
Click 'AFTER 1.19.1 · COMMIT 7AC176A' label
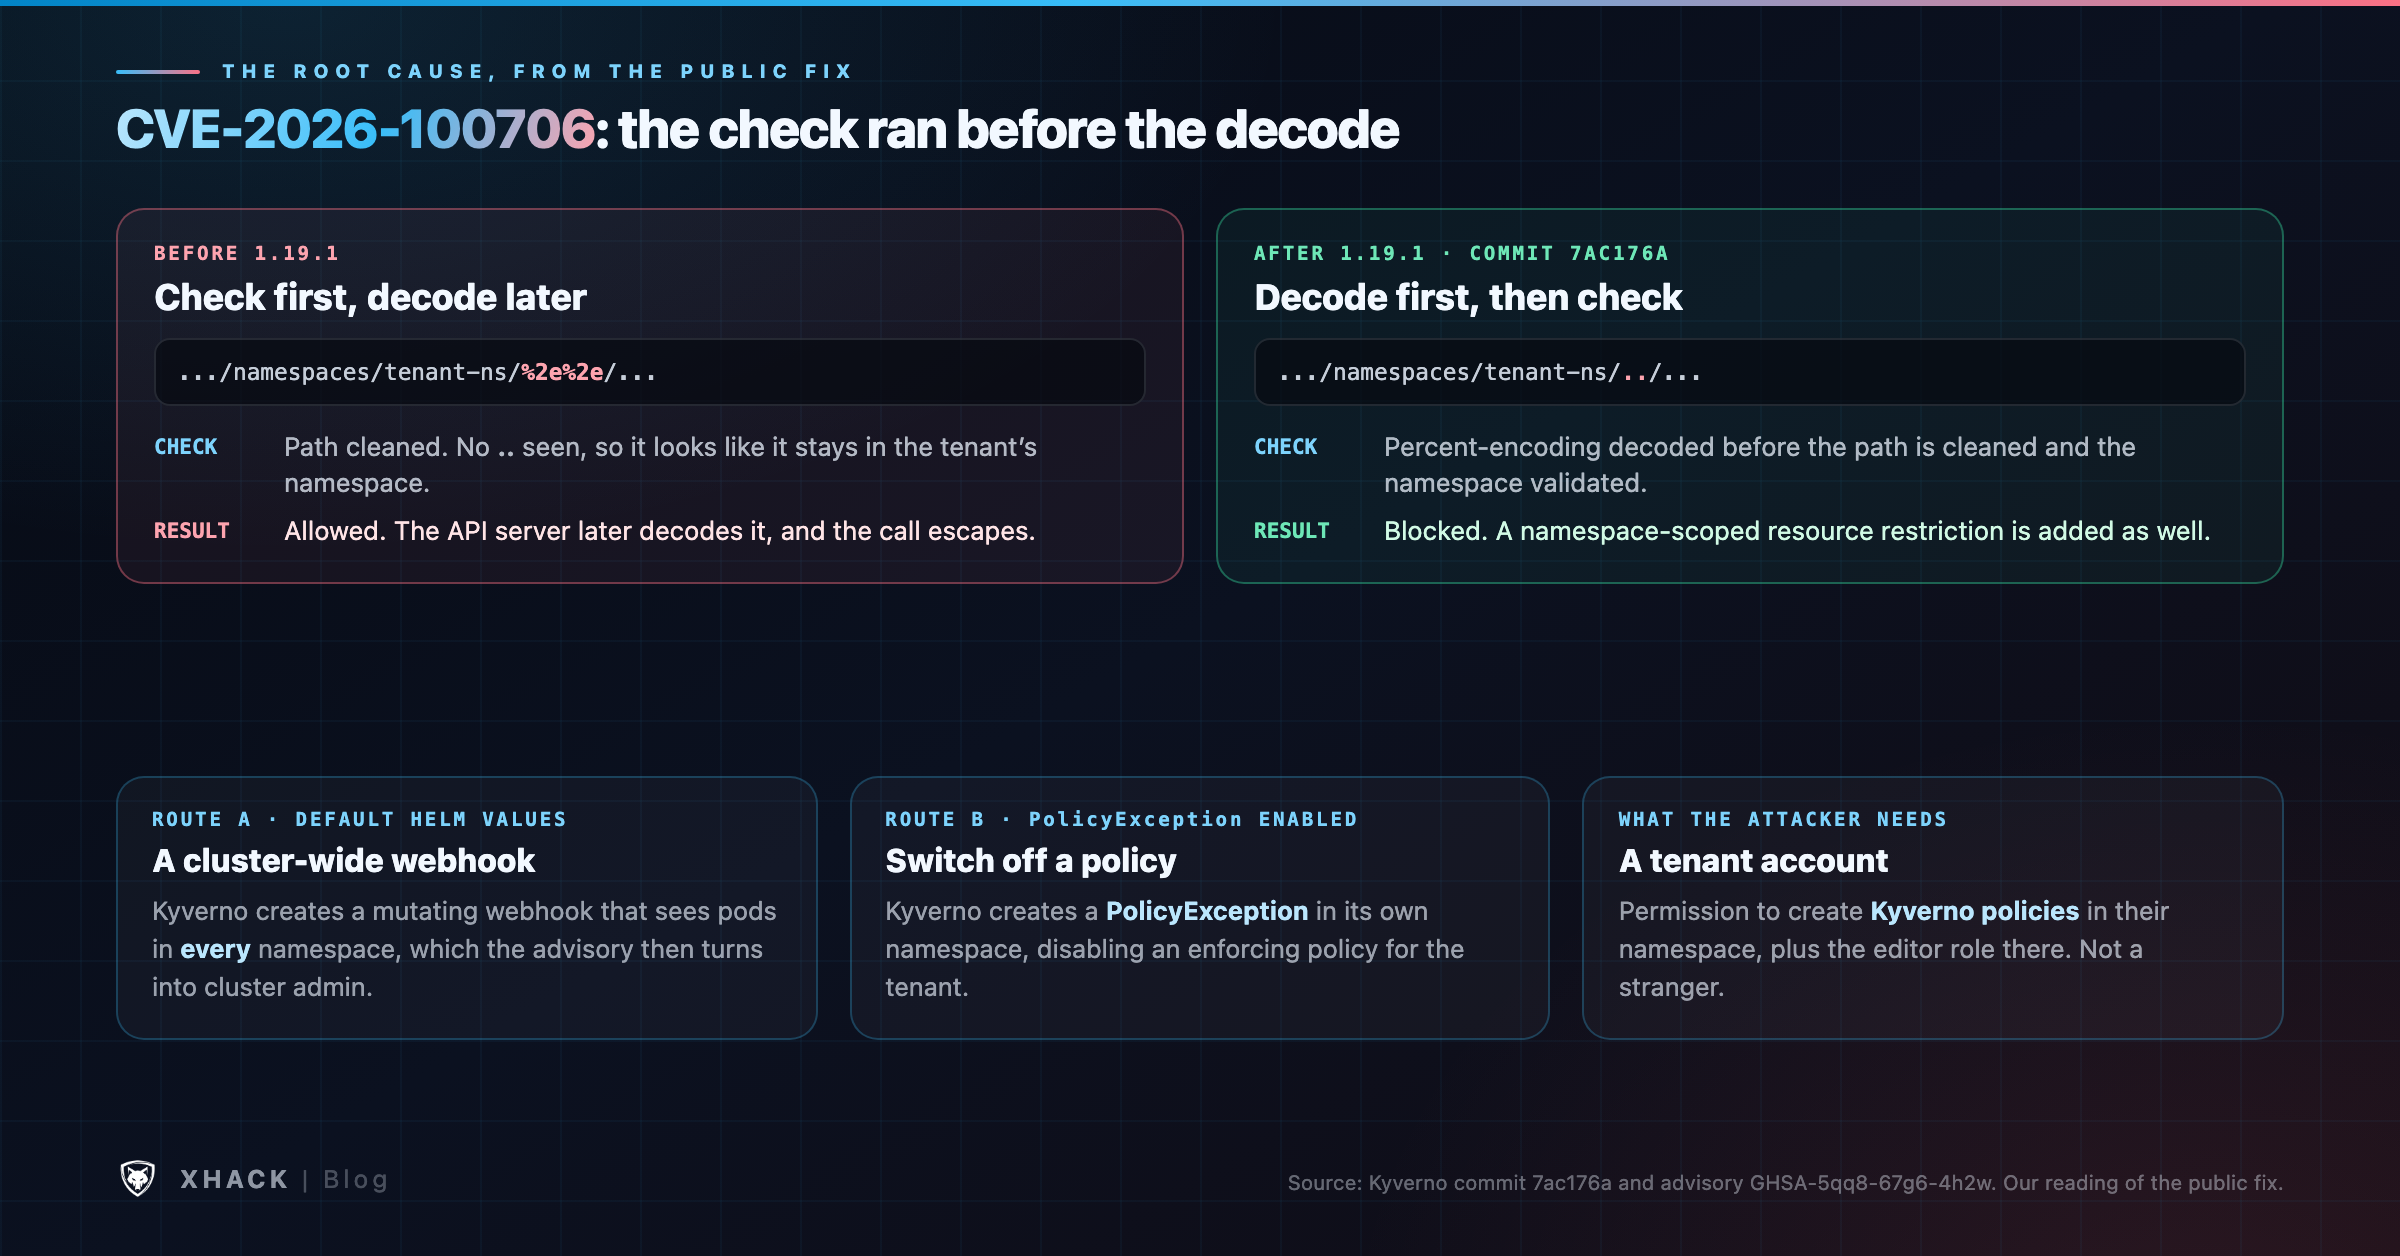tap(1461, 253)
